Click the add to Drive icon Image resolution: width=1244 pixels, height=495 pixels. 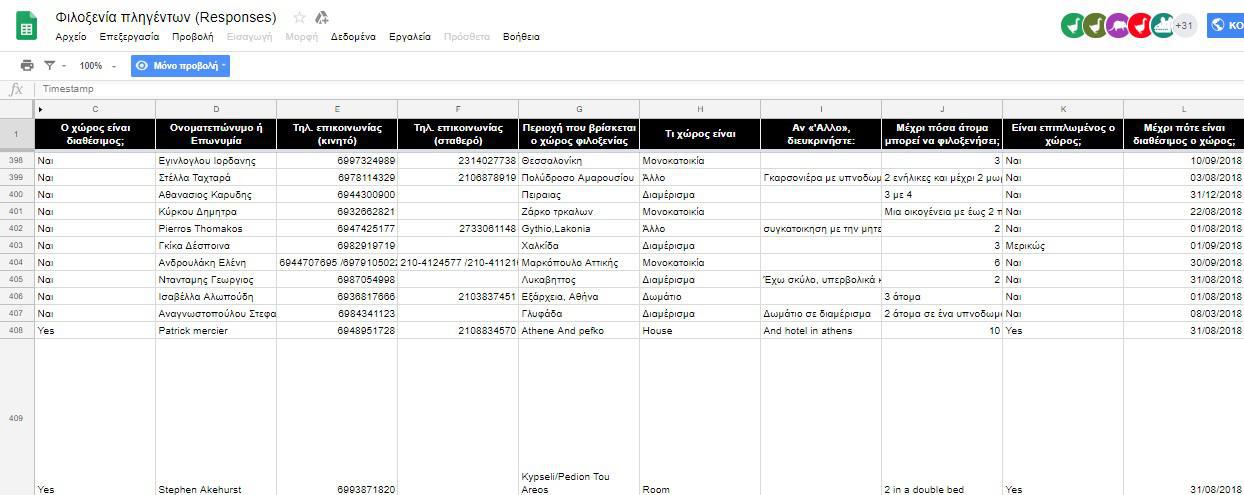pos(322,18)
